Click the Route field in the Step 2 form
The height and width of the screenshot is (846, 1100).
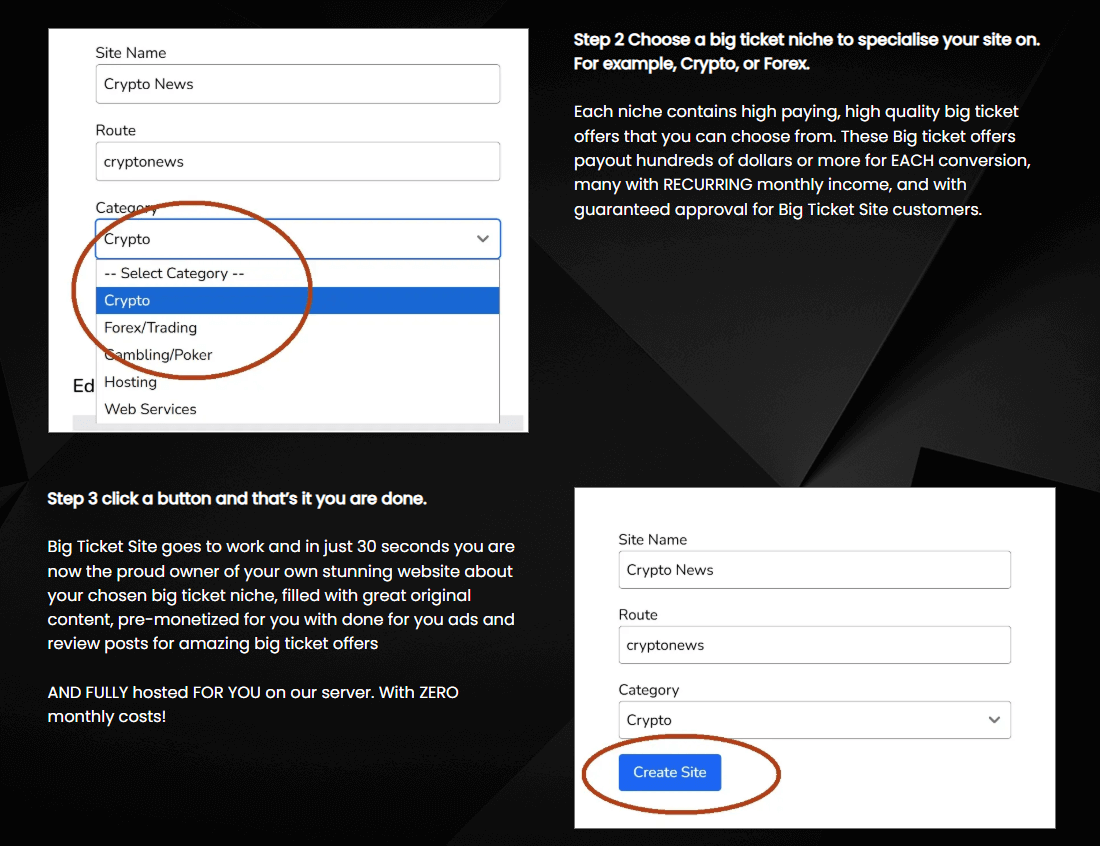297,162
